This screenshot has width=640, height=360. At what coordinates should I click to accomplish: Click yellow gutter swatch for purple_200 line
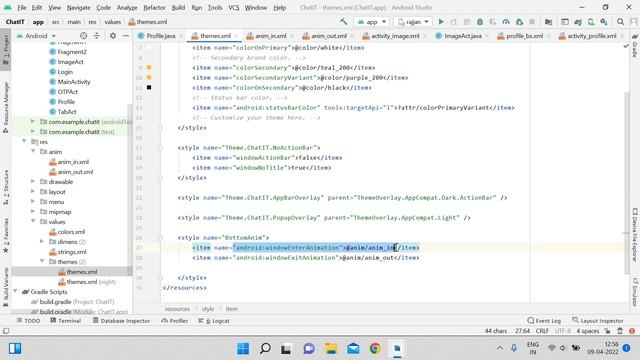coord(149,78)
